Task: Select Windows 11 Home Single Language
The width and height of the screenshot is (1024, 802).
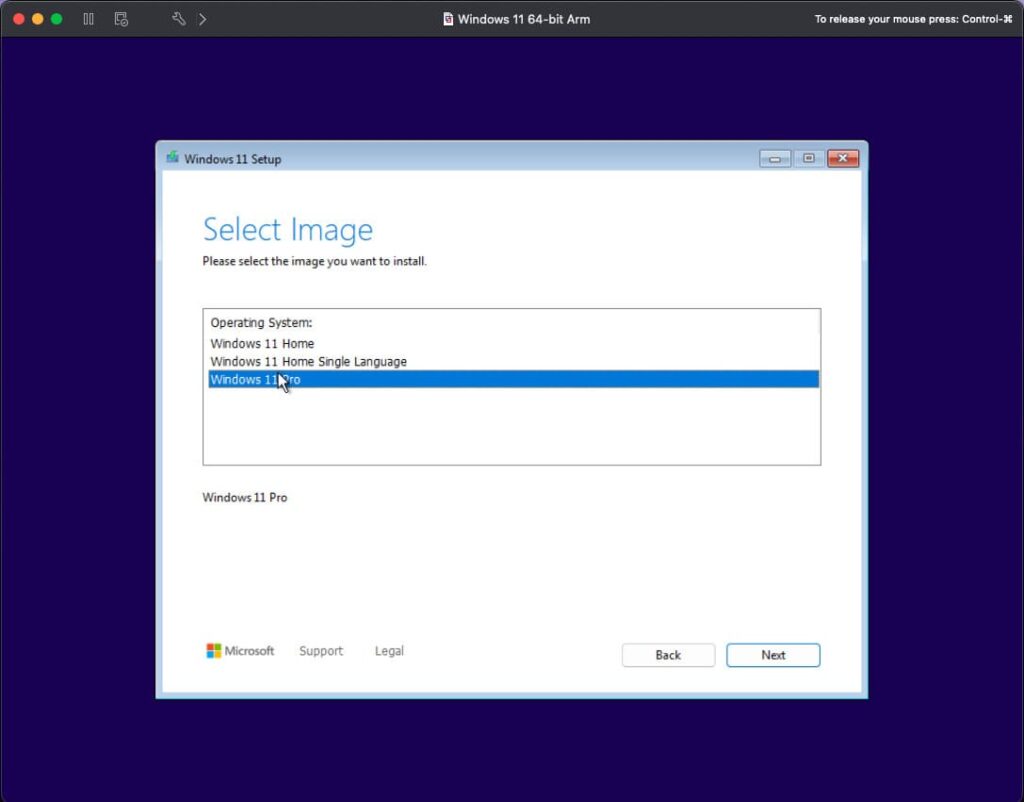Action: point(308,362)
